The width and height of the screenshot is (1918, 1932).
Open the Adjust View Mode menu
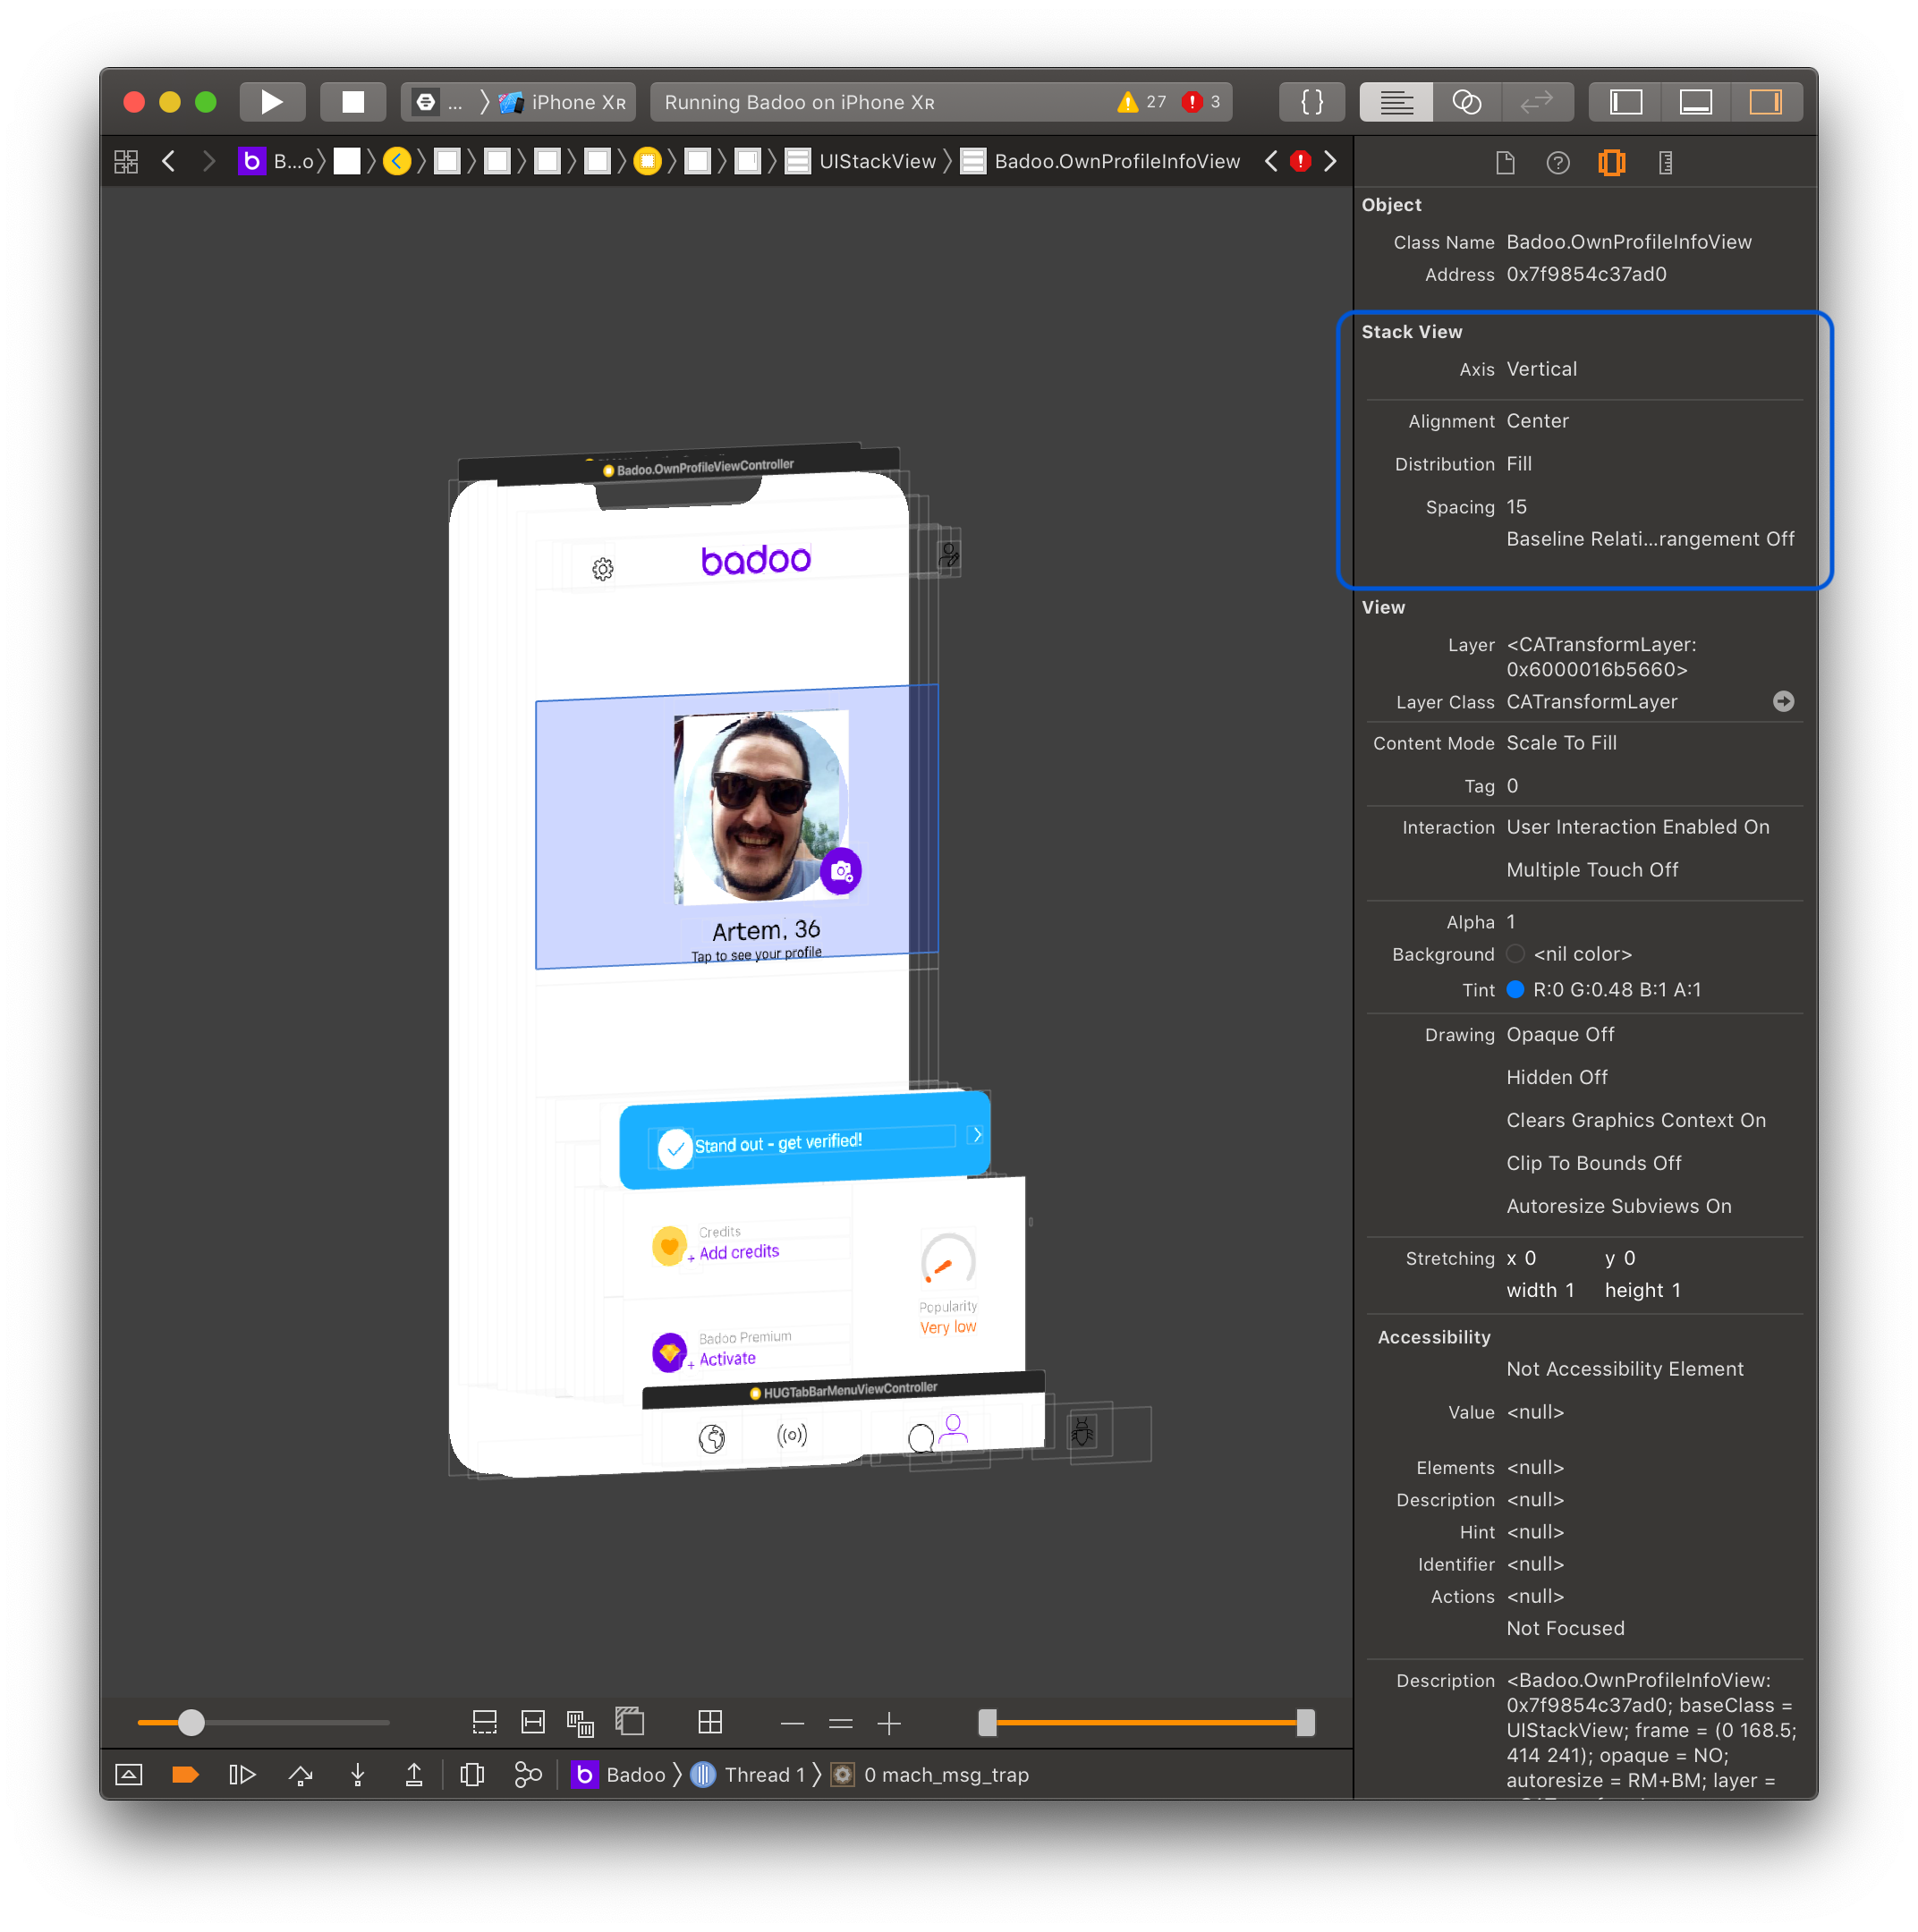click(x=580, y=1722)
